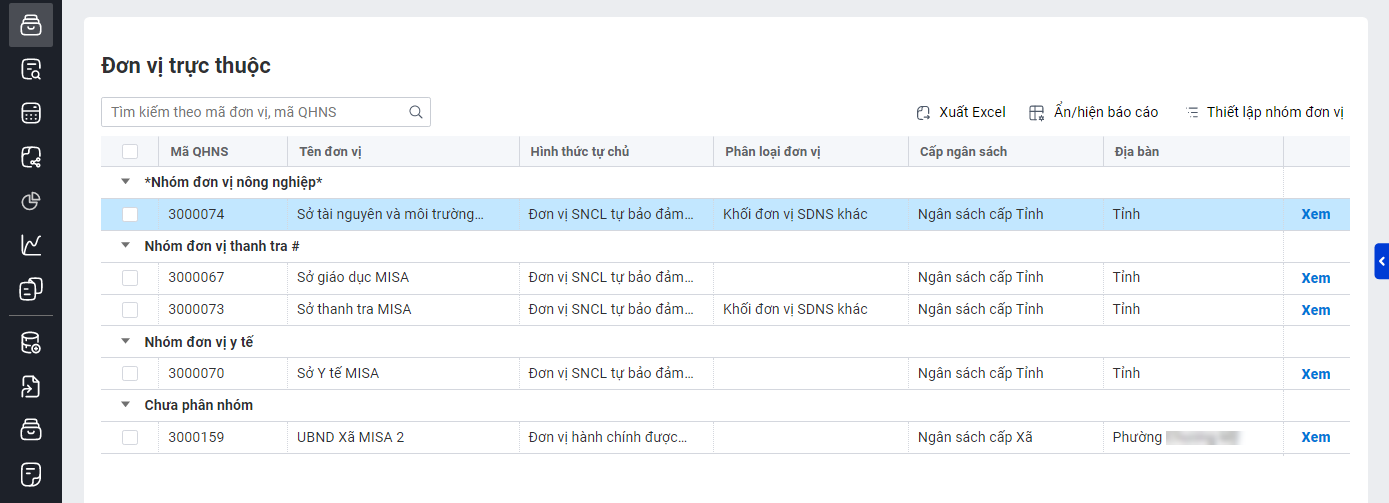Screen dimensions: 1389x503
Task: Focus the unit code search field
Action: pyautogui.click(x=255, y=112)
